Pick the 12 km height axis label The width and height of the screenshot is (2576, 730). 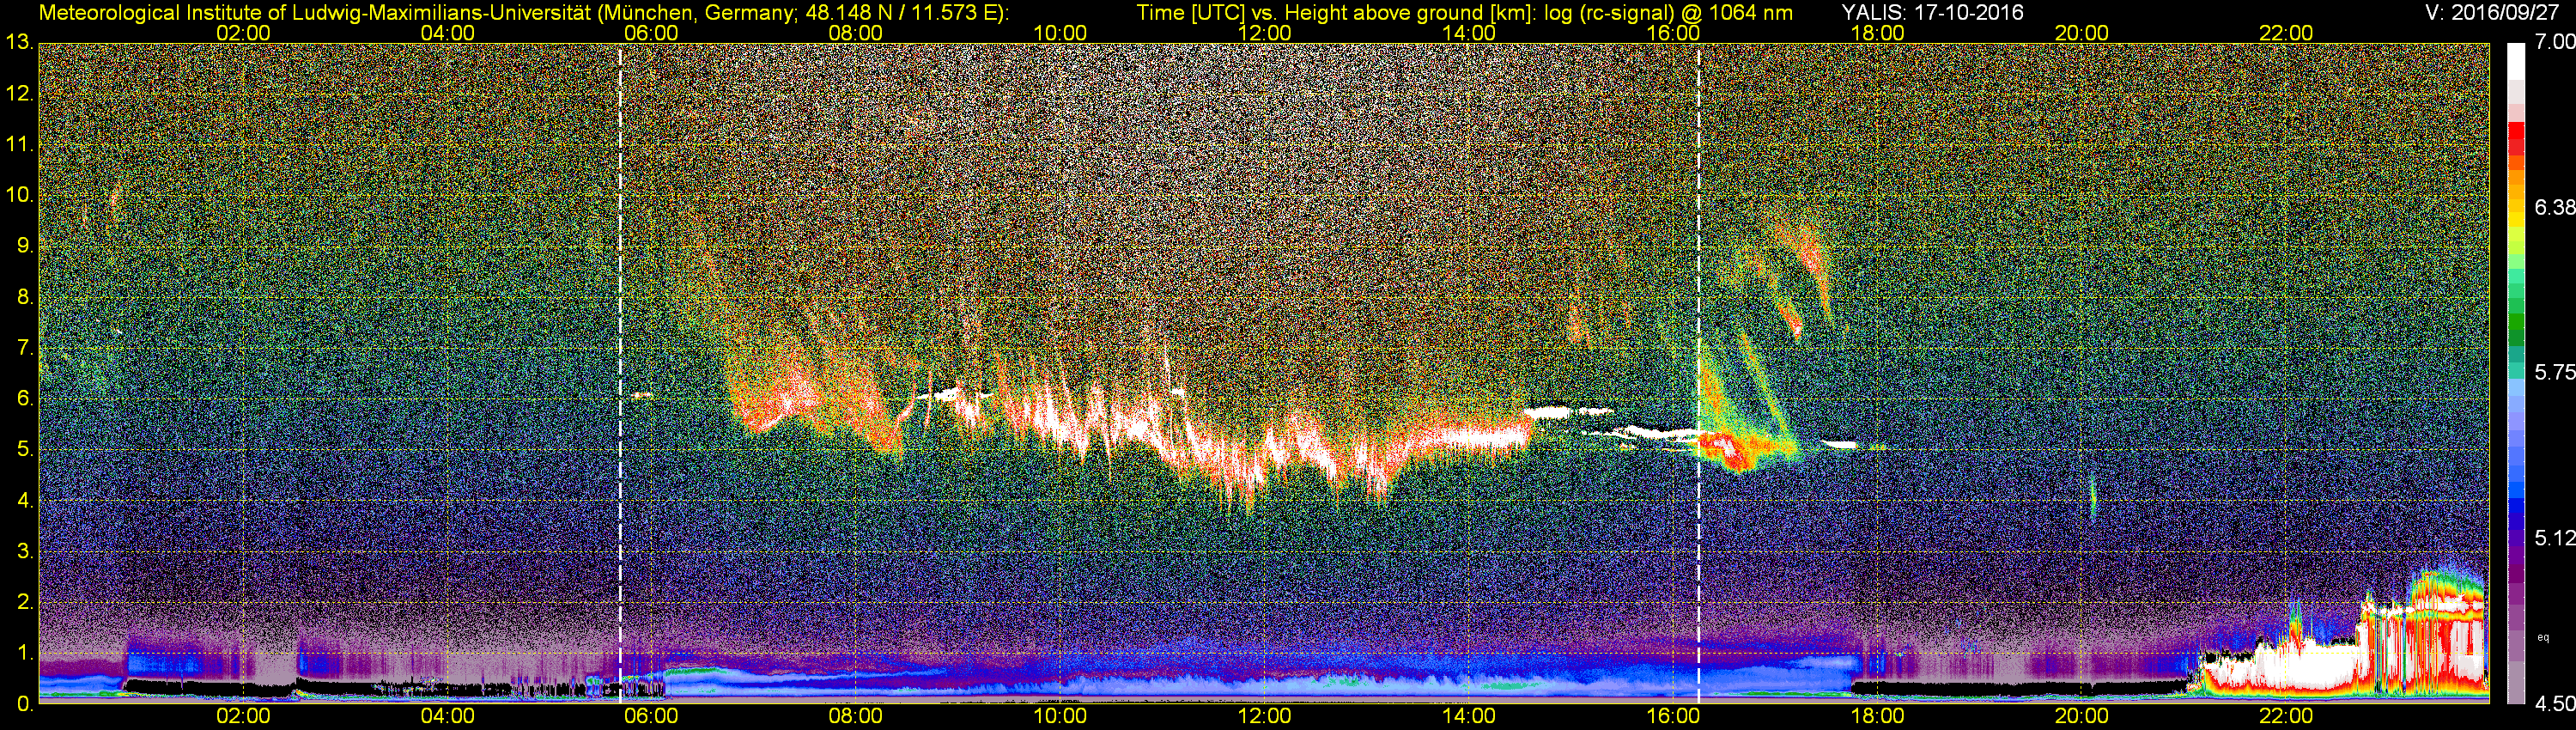tap(19, 94)
